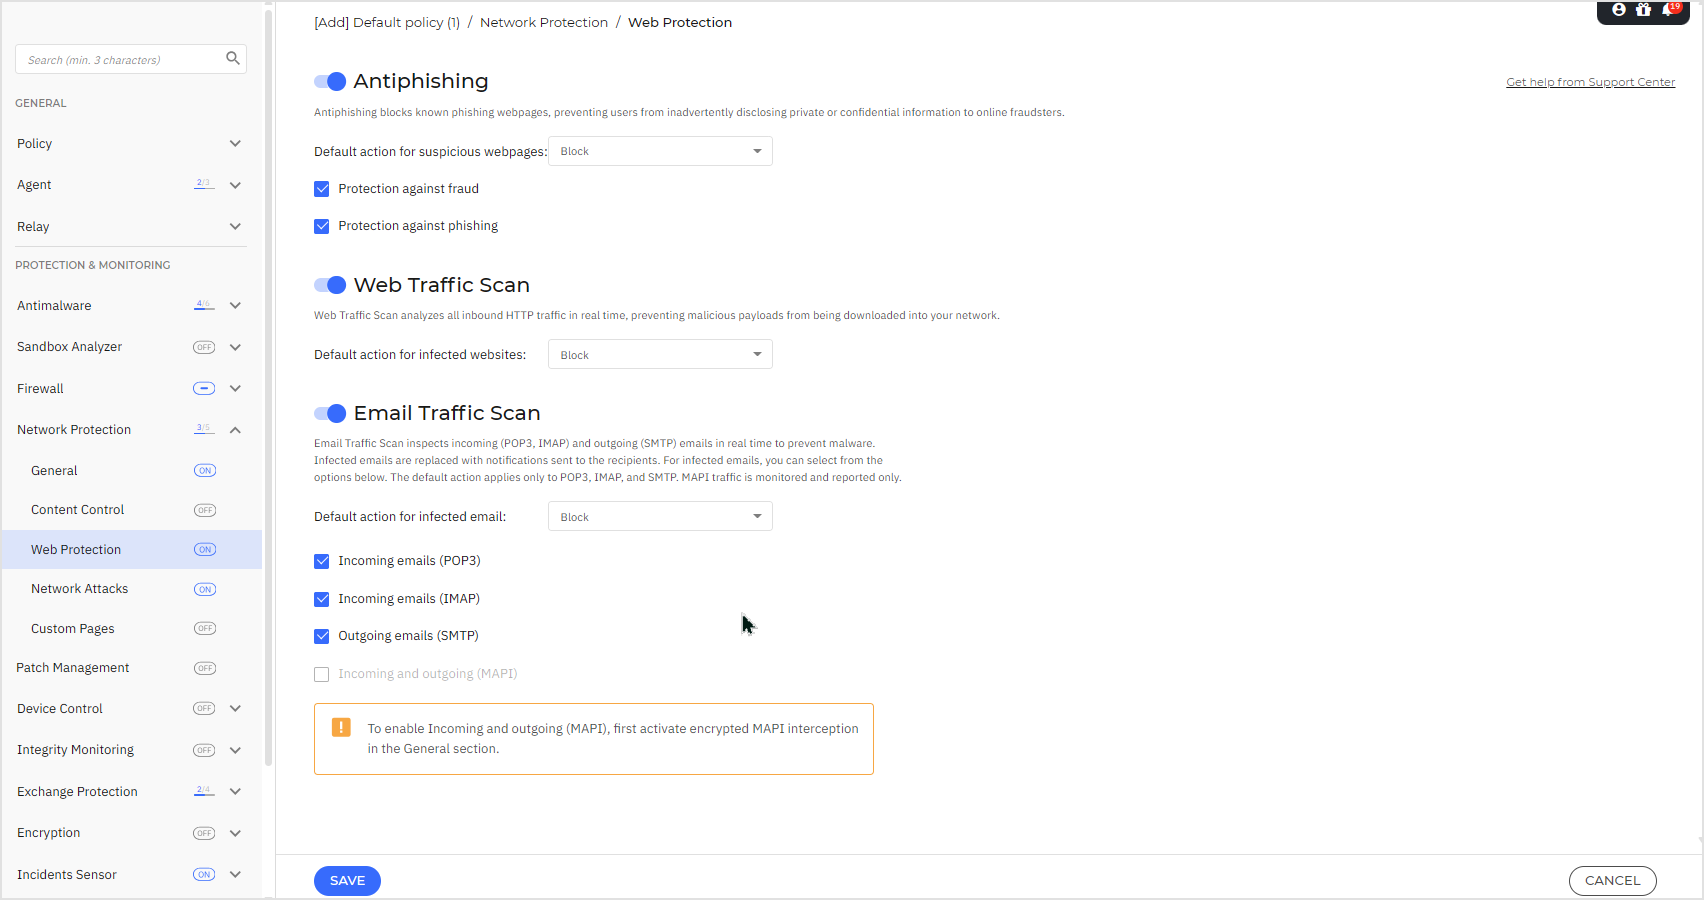
Task: Collapse the Network Protection section
Action: pos(235,429)
